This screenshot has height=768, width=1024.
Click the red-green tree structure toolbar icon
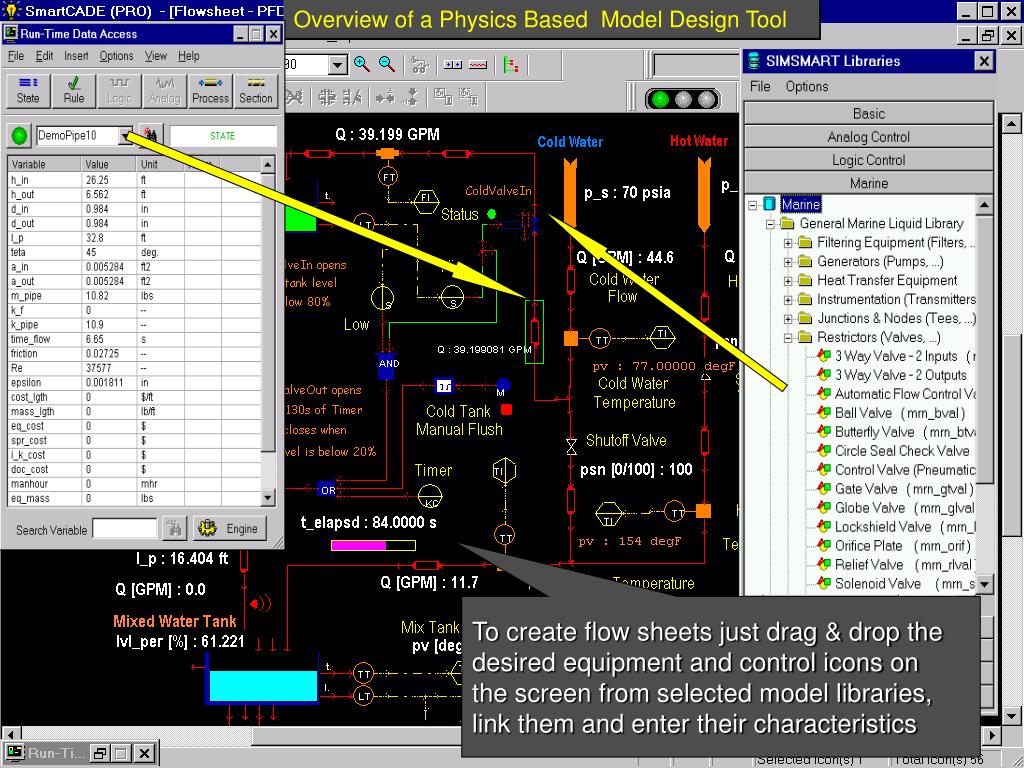tap(511, 65)
